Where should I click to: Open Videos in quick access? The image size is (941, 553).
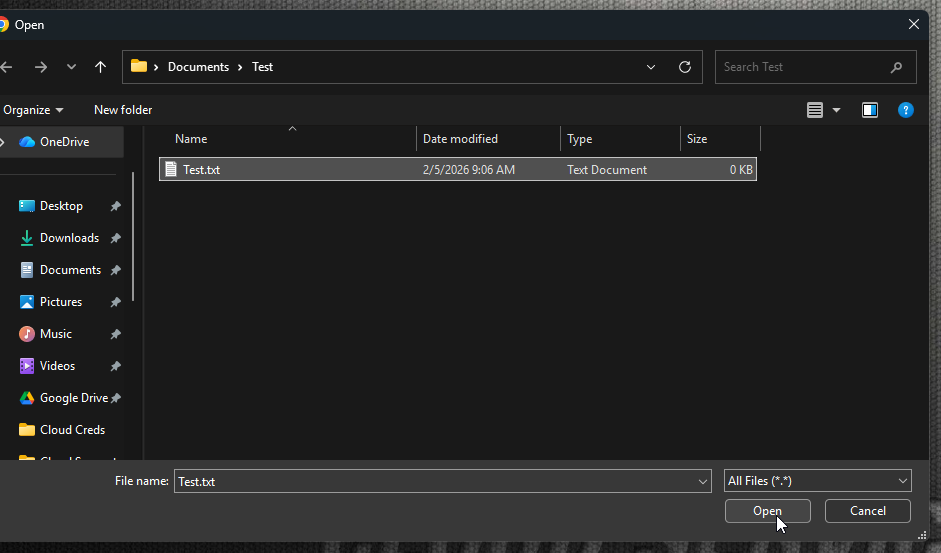pos(57,366)
